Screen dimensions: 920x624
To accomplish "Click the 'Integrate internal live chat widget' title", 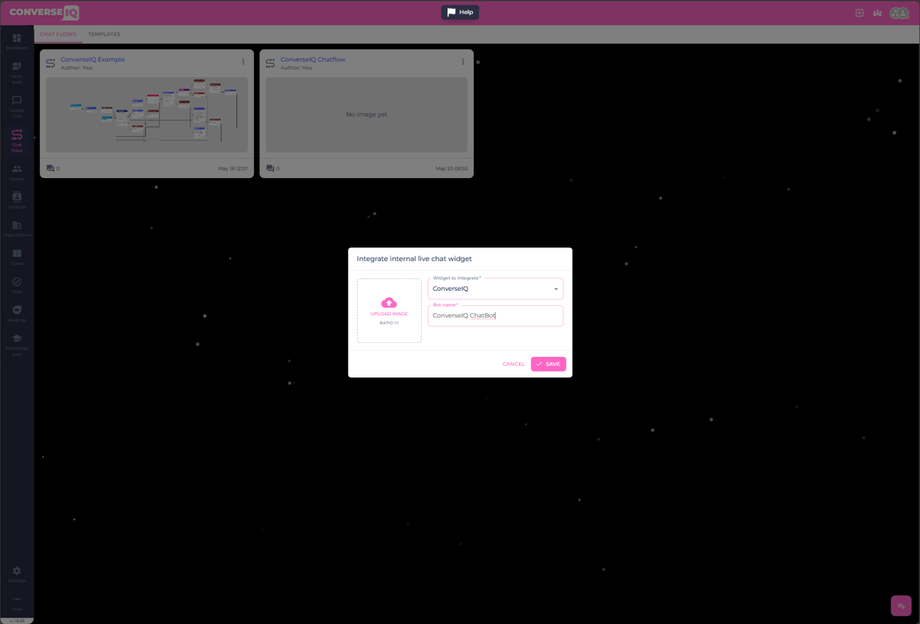I will point(414,259).
